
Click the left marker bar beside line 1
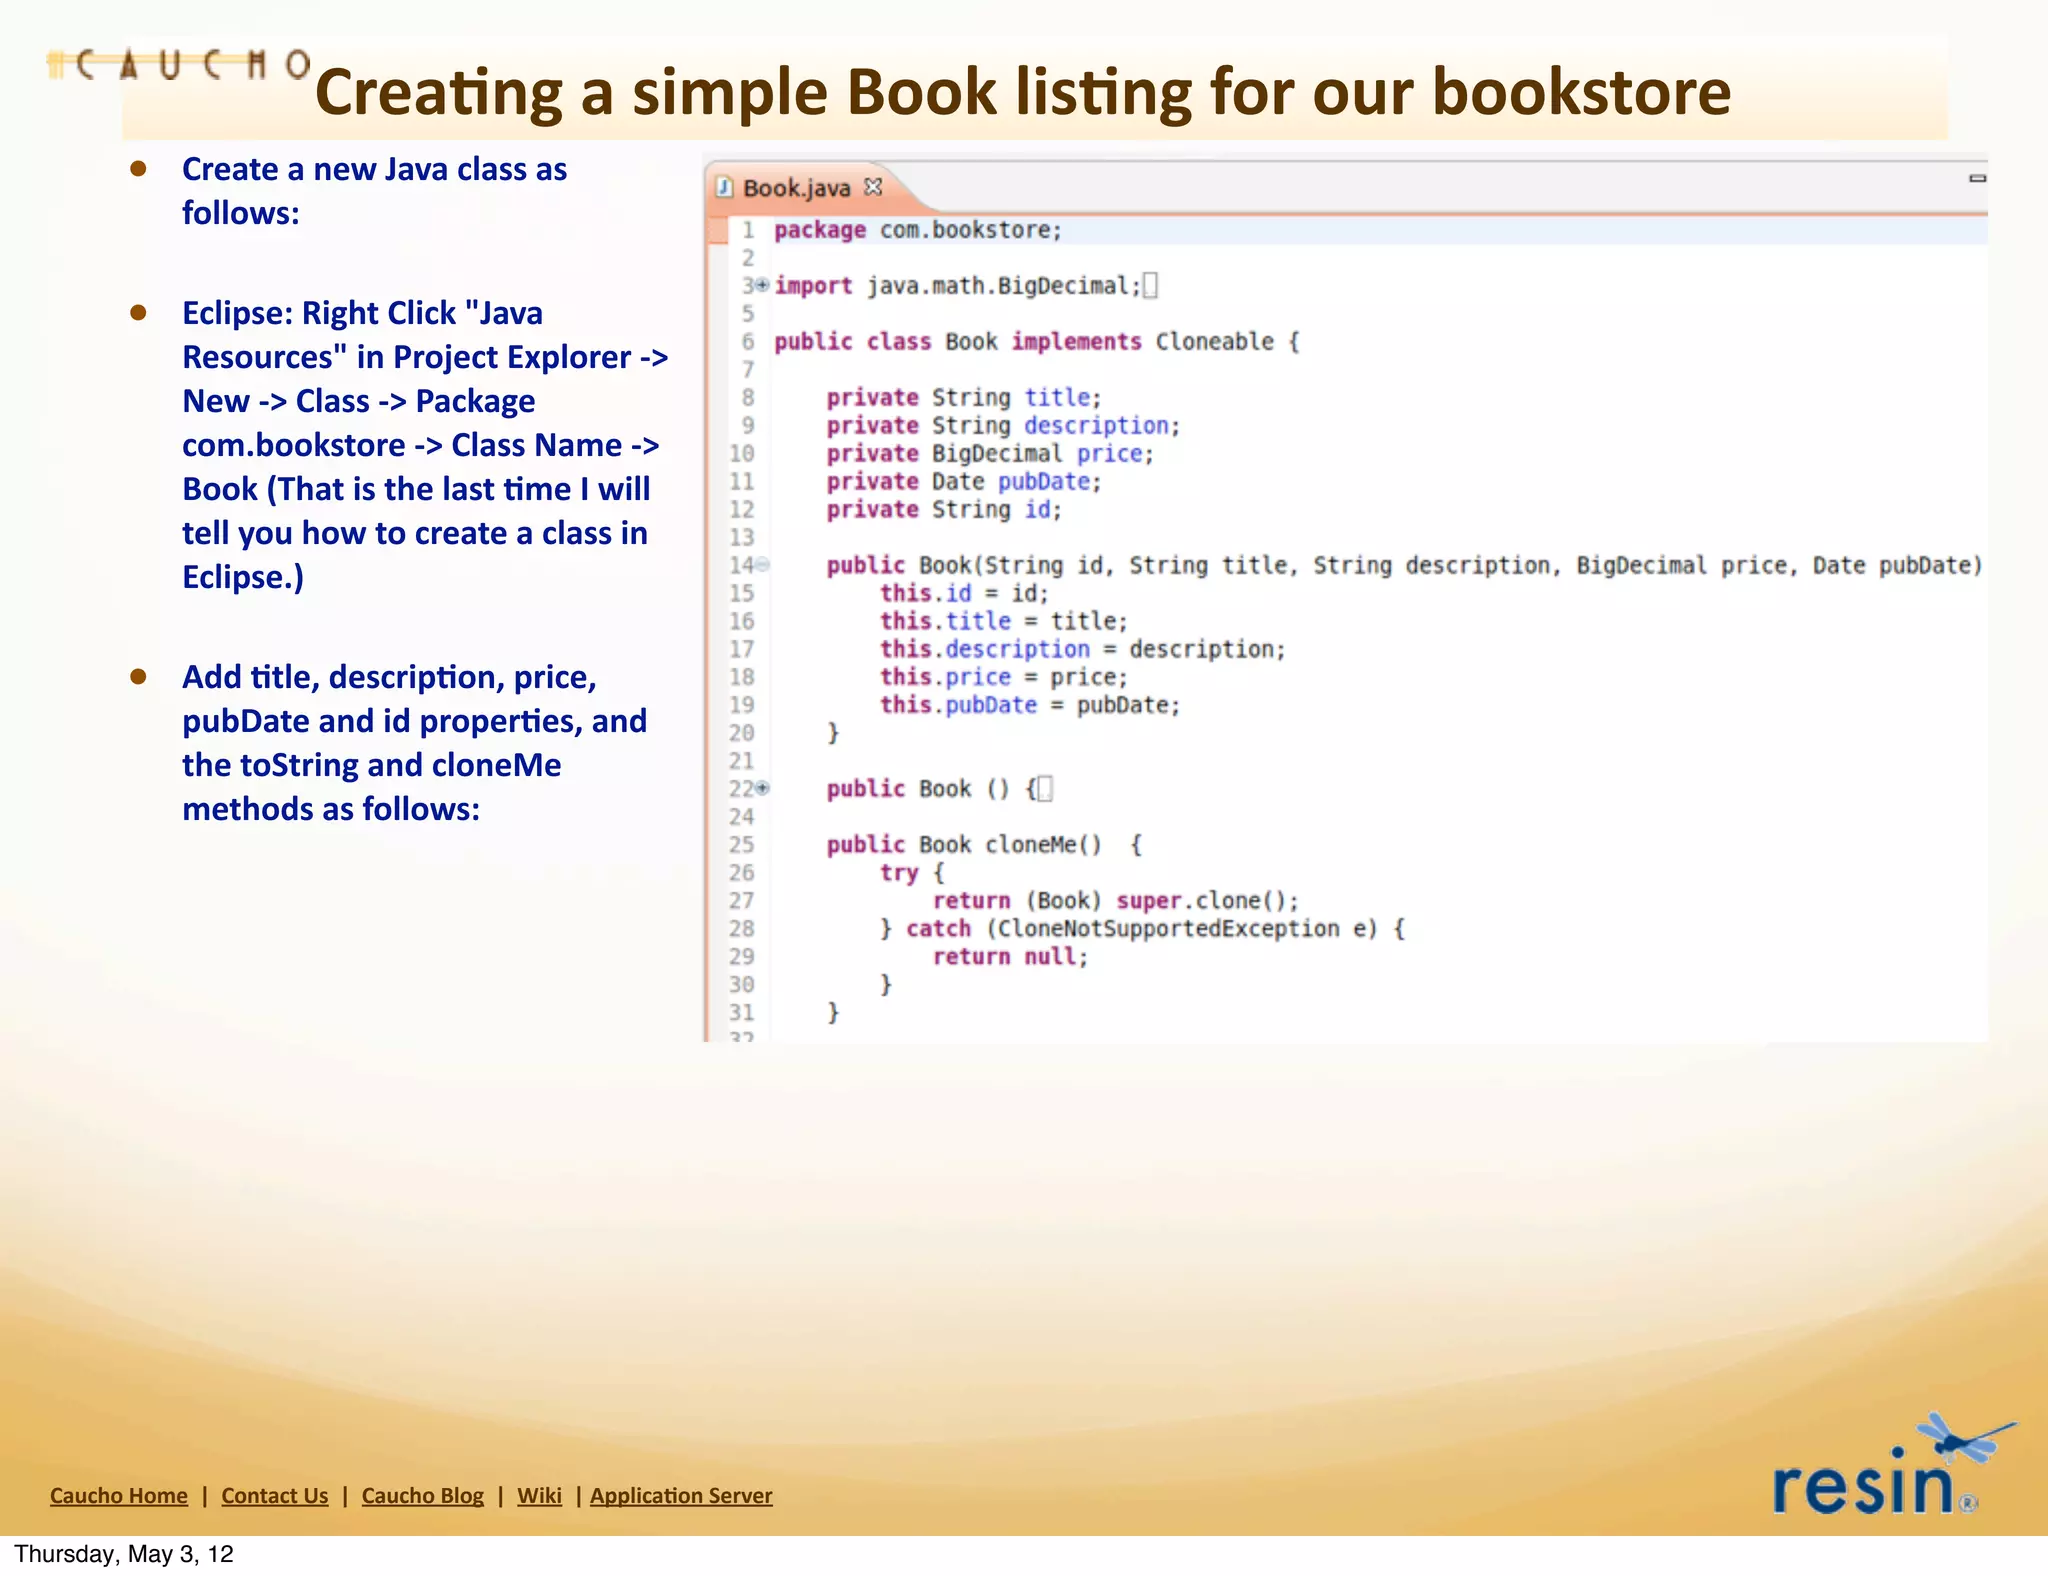pos(717,231)
